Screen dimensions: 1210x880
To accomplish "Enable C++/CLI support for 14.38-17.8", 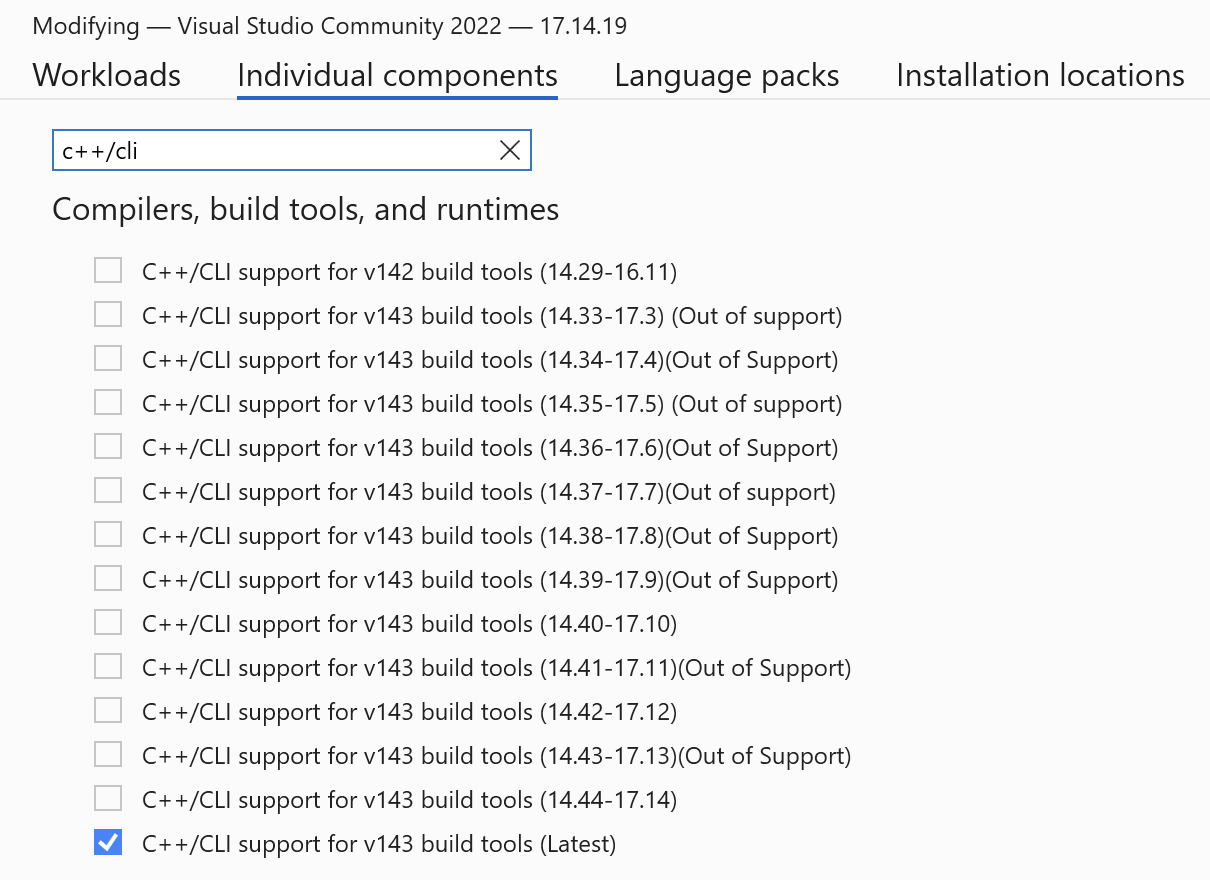I will (108, 533).
